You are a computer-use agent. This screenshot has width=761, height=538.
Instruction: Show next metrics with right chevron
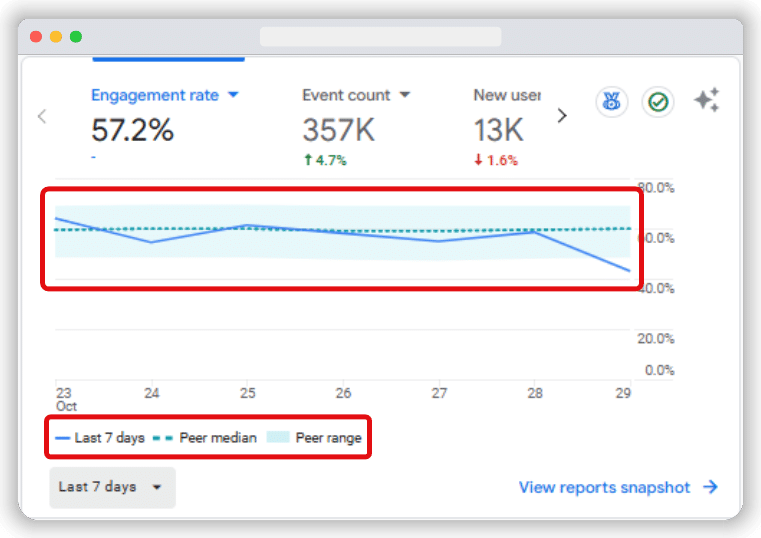[562, 115]
